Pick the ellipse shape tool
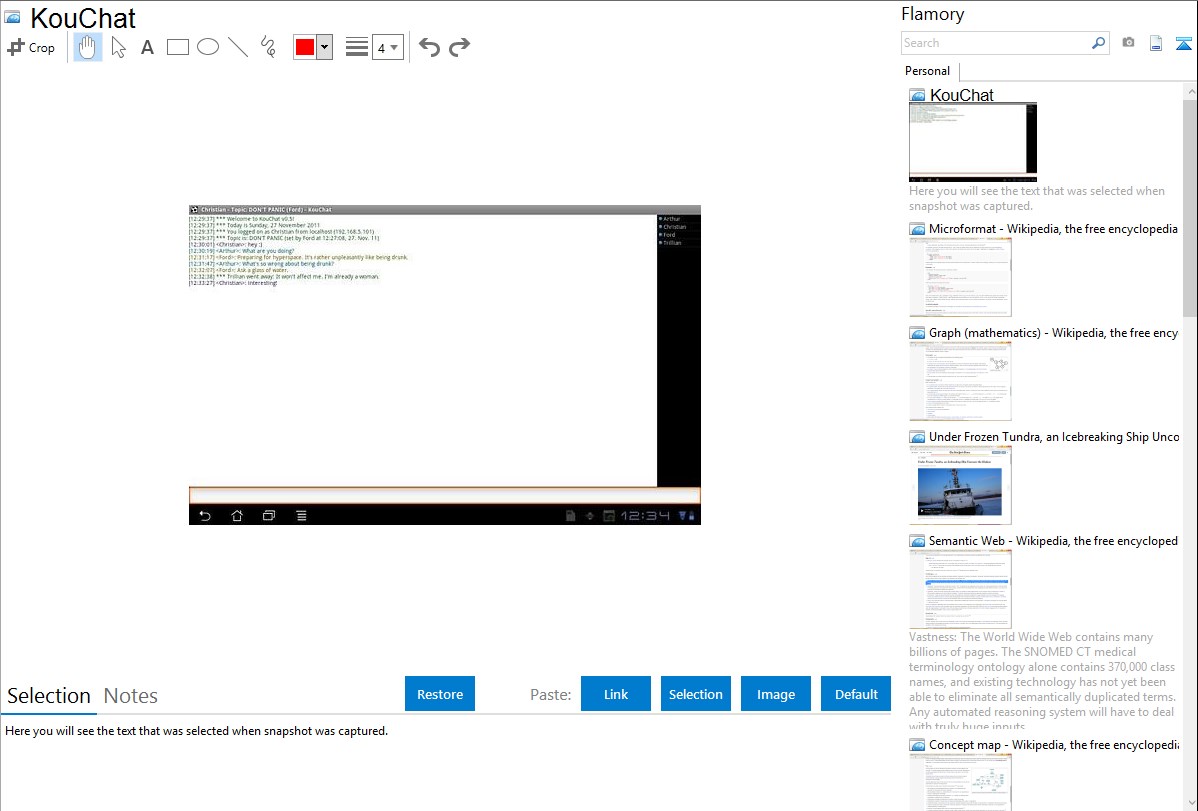1198x811 pixels. click(208, 47)
